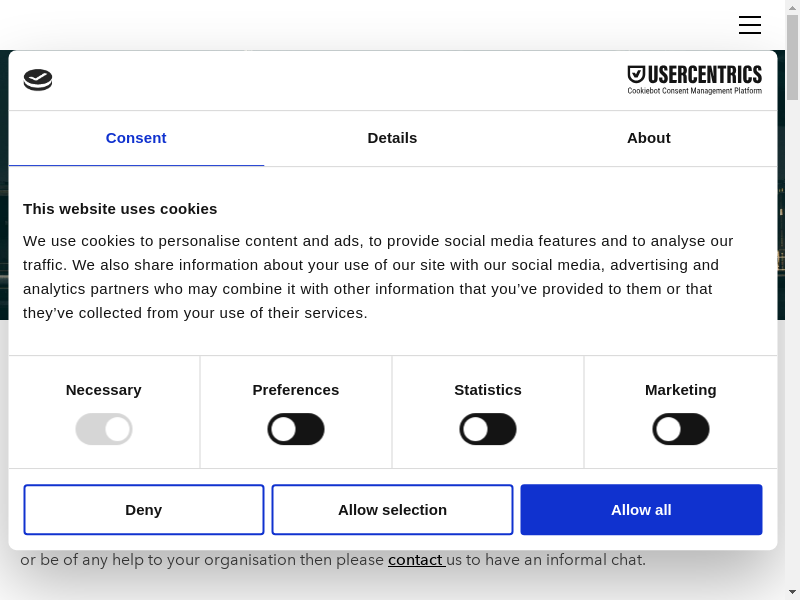The height and width of the screenshot is (600, 800).
Task: Open the hamburger navigation menu
Action: (750, 25)
